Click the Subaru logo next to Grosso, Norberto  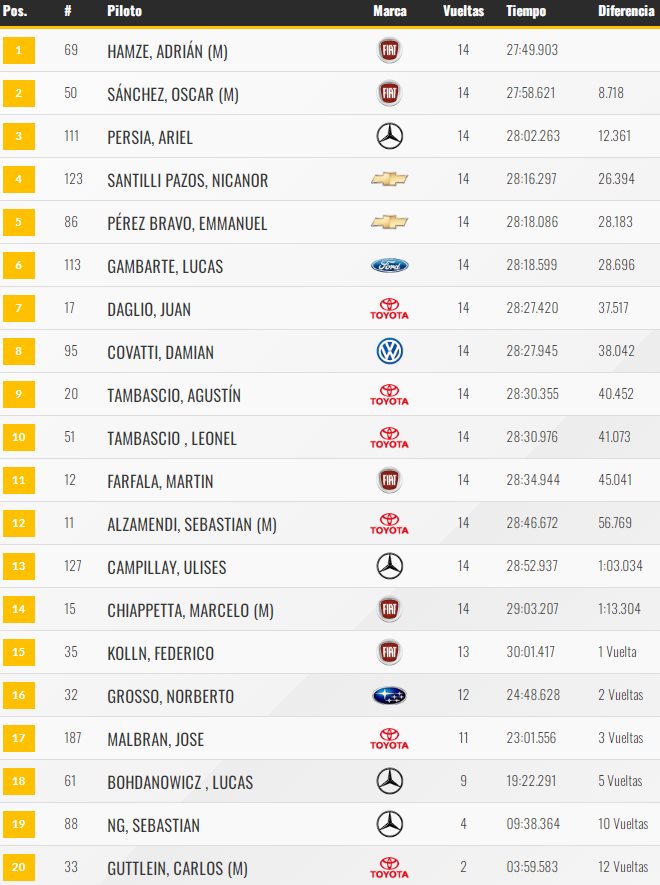[x=389, y=695]
